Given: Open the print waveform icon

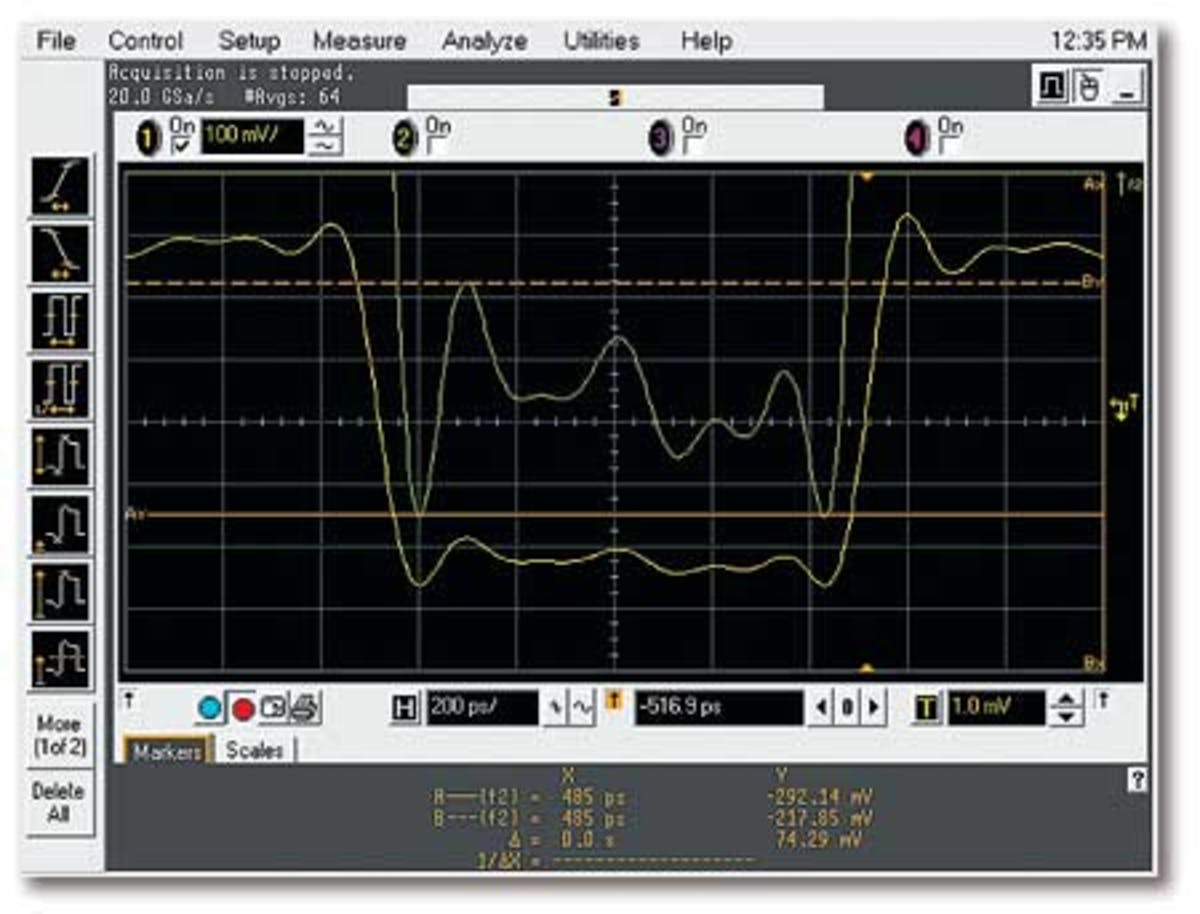Looking at the screenshot, I should click(301, 708).
